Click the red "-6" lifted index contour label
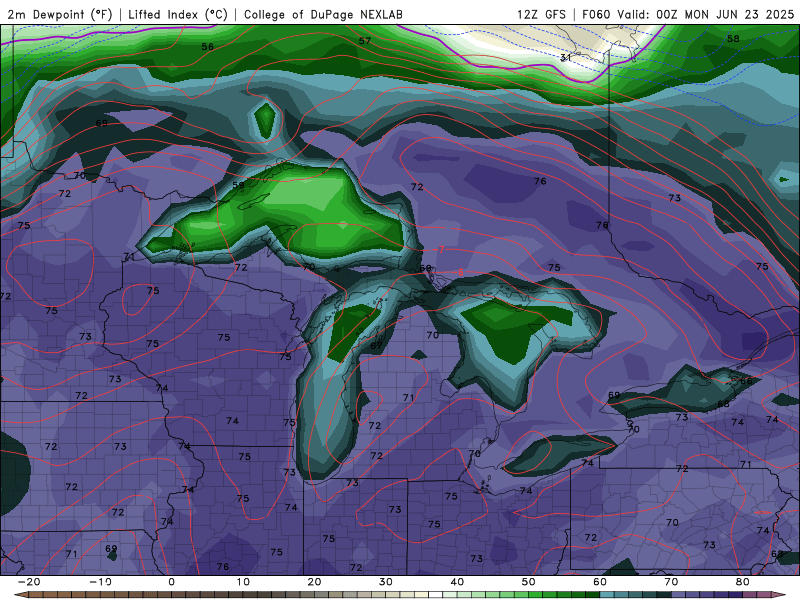The height and width of the screenshot is (600, 800). [x=459, y=272]
